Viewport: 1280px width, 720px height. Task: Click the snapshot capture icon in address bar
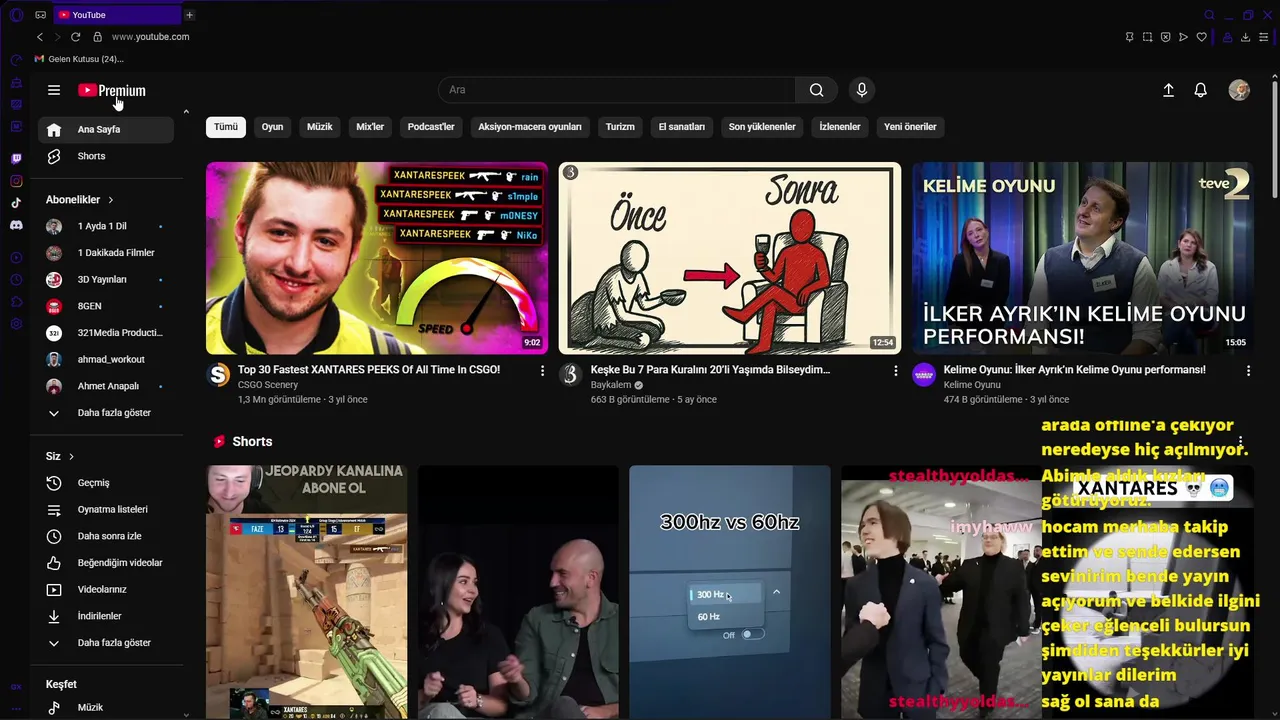(1147, 37)
